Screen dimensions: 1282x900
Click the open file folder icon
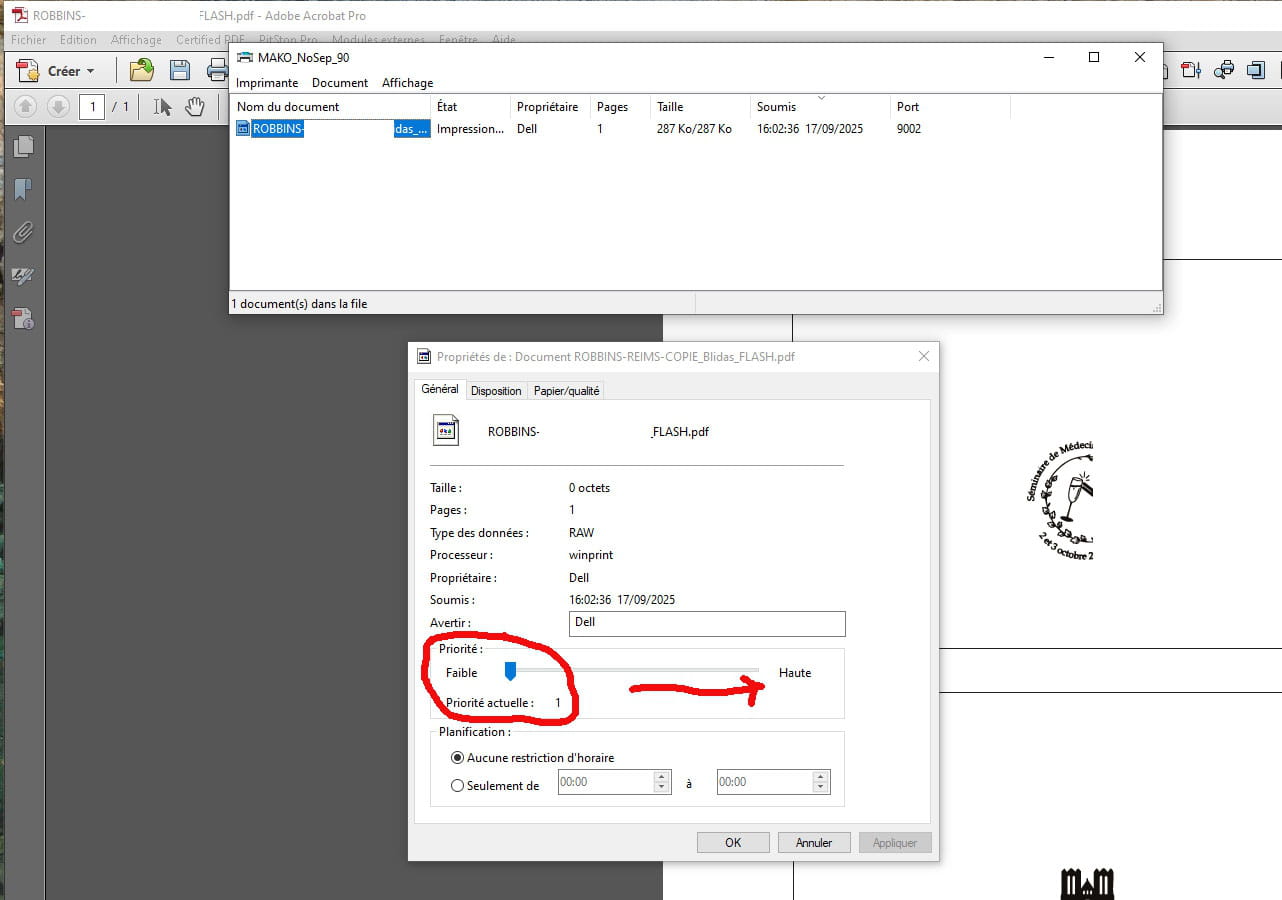[142, 70]
